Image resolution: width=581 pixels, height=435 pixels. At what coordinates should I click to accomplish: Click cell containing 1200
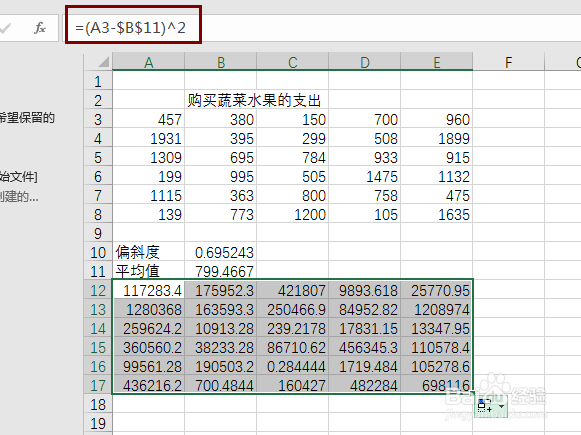pos(292,214)
